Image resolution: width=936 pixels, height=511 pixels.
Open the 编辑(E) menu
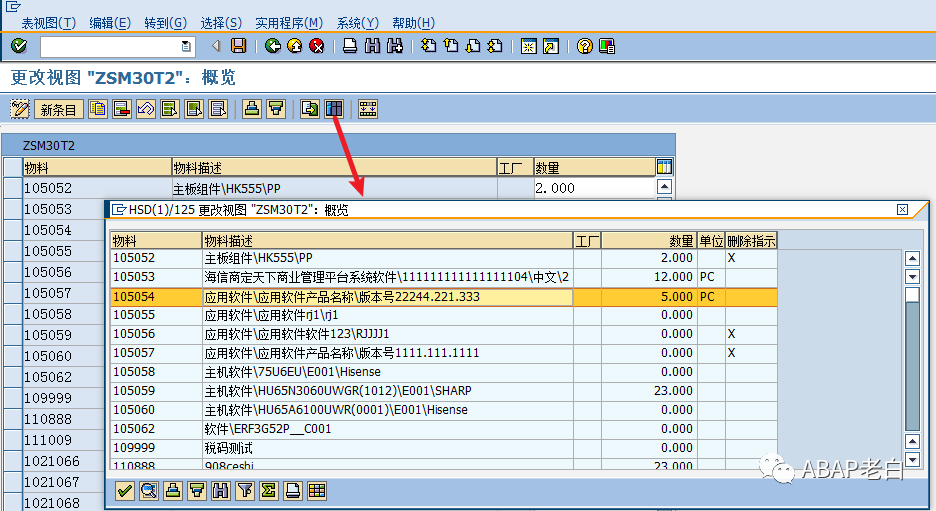coord(110,23)
